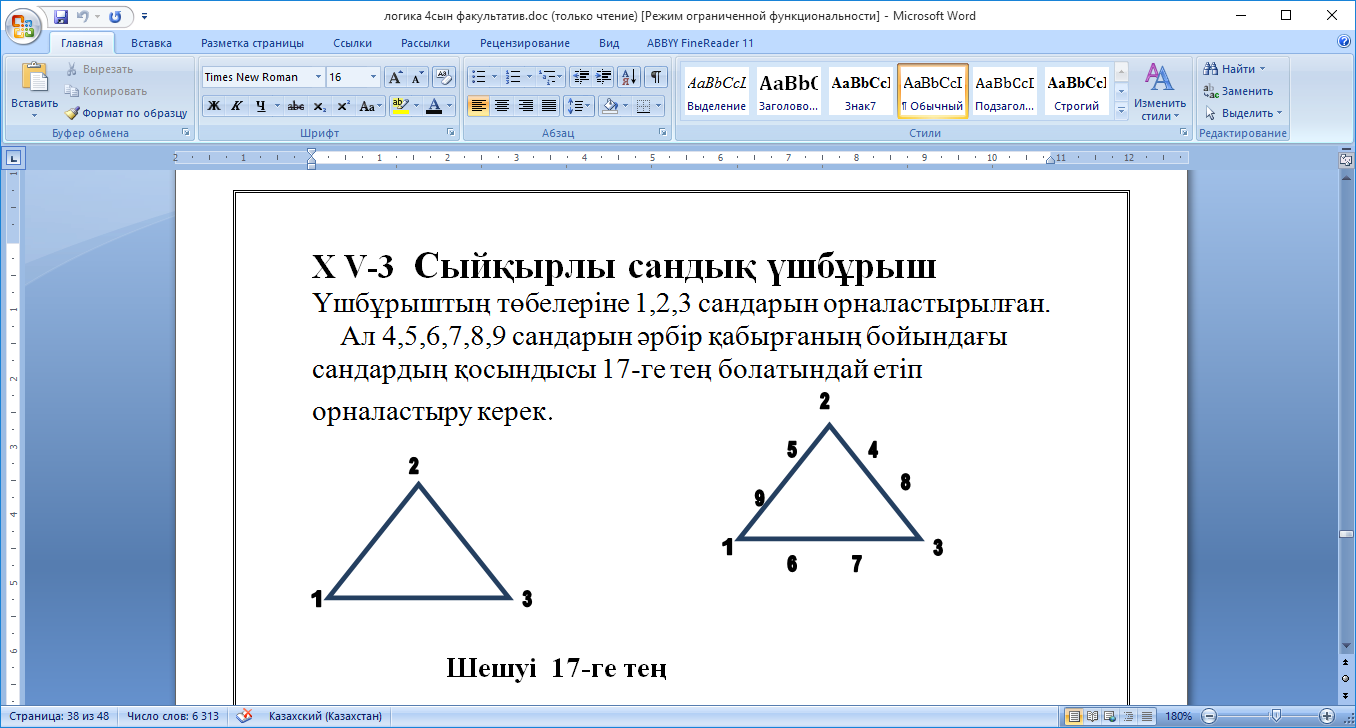Click the numbered list icon

point(513,77)
